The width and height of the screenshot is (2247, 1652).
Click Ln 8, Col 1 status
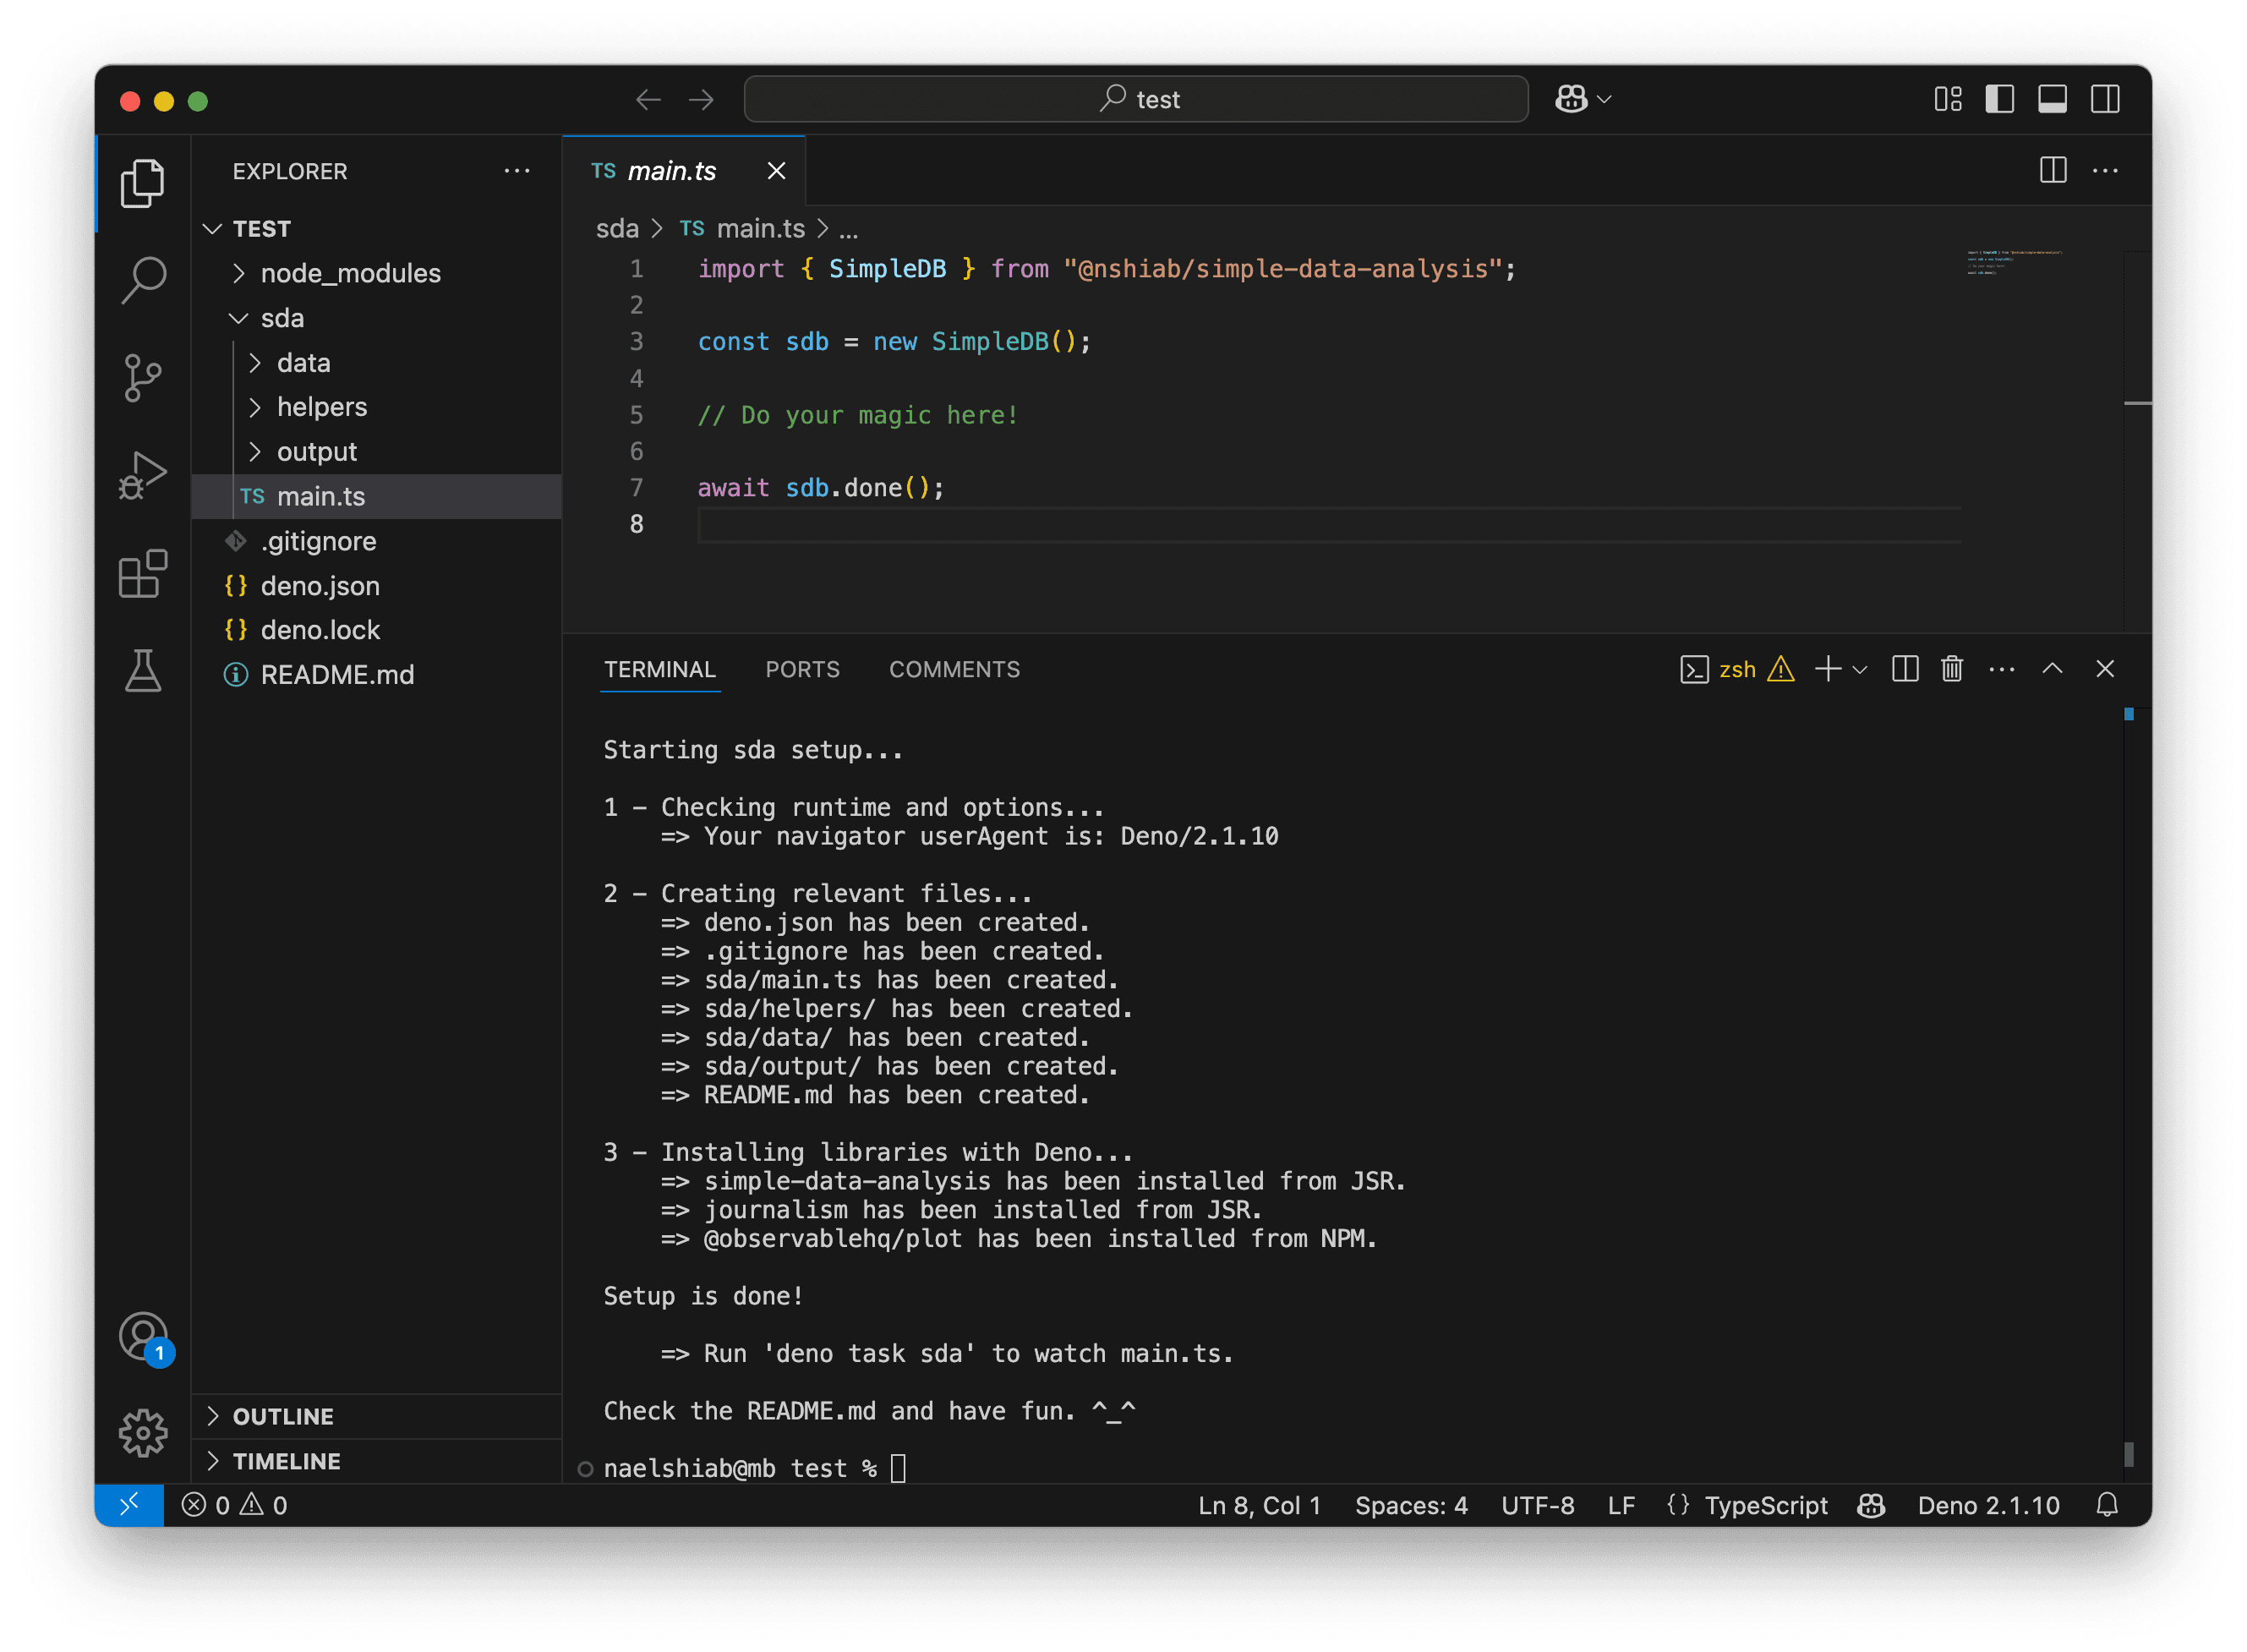click(x=1259, y=1505)
